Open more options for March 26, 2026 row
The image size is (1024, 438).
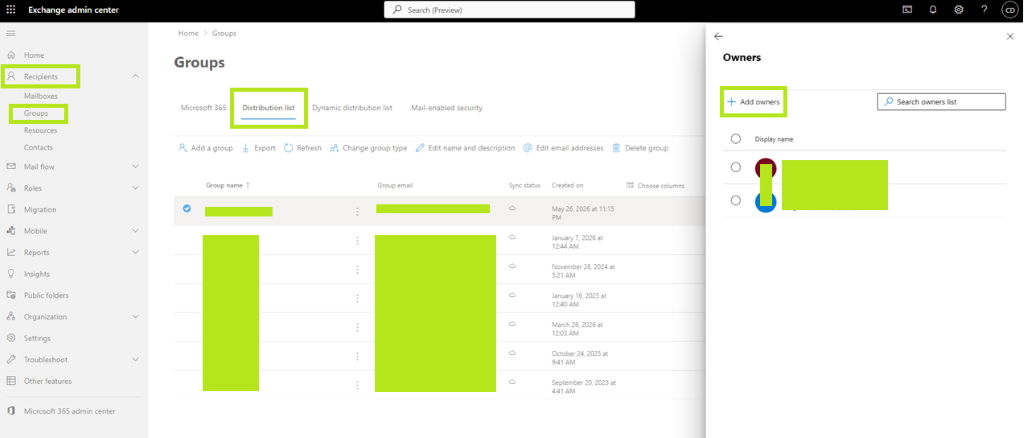point(357,327)
